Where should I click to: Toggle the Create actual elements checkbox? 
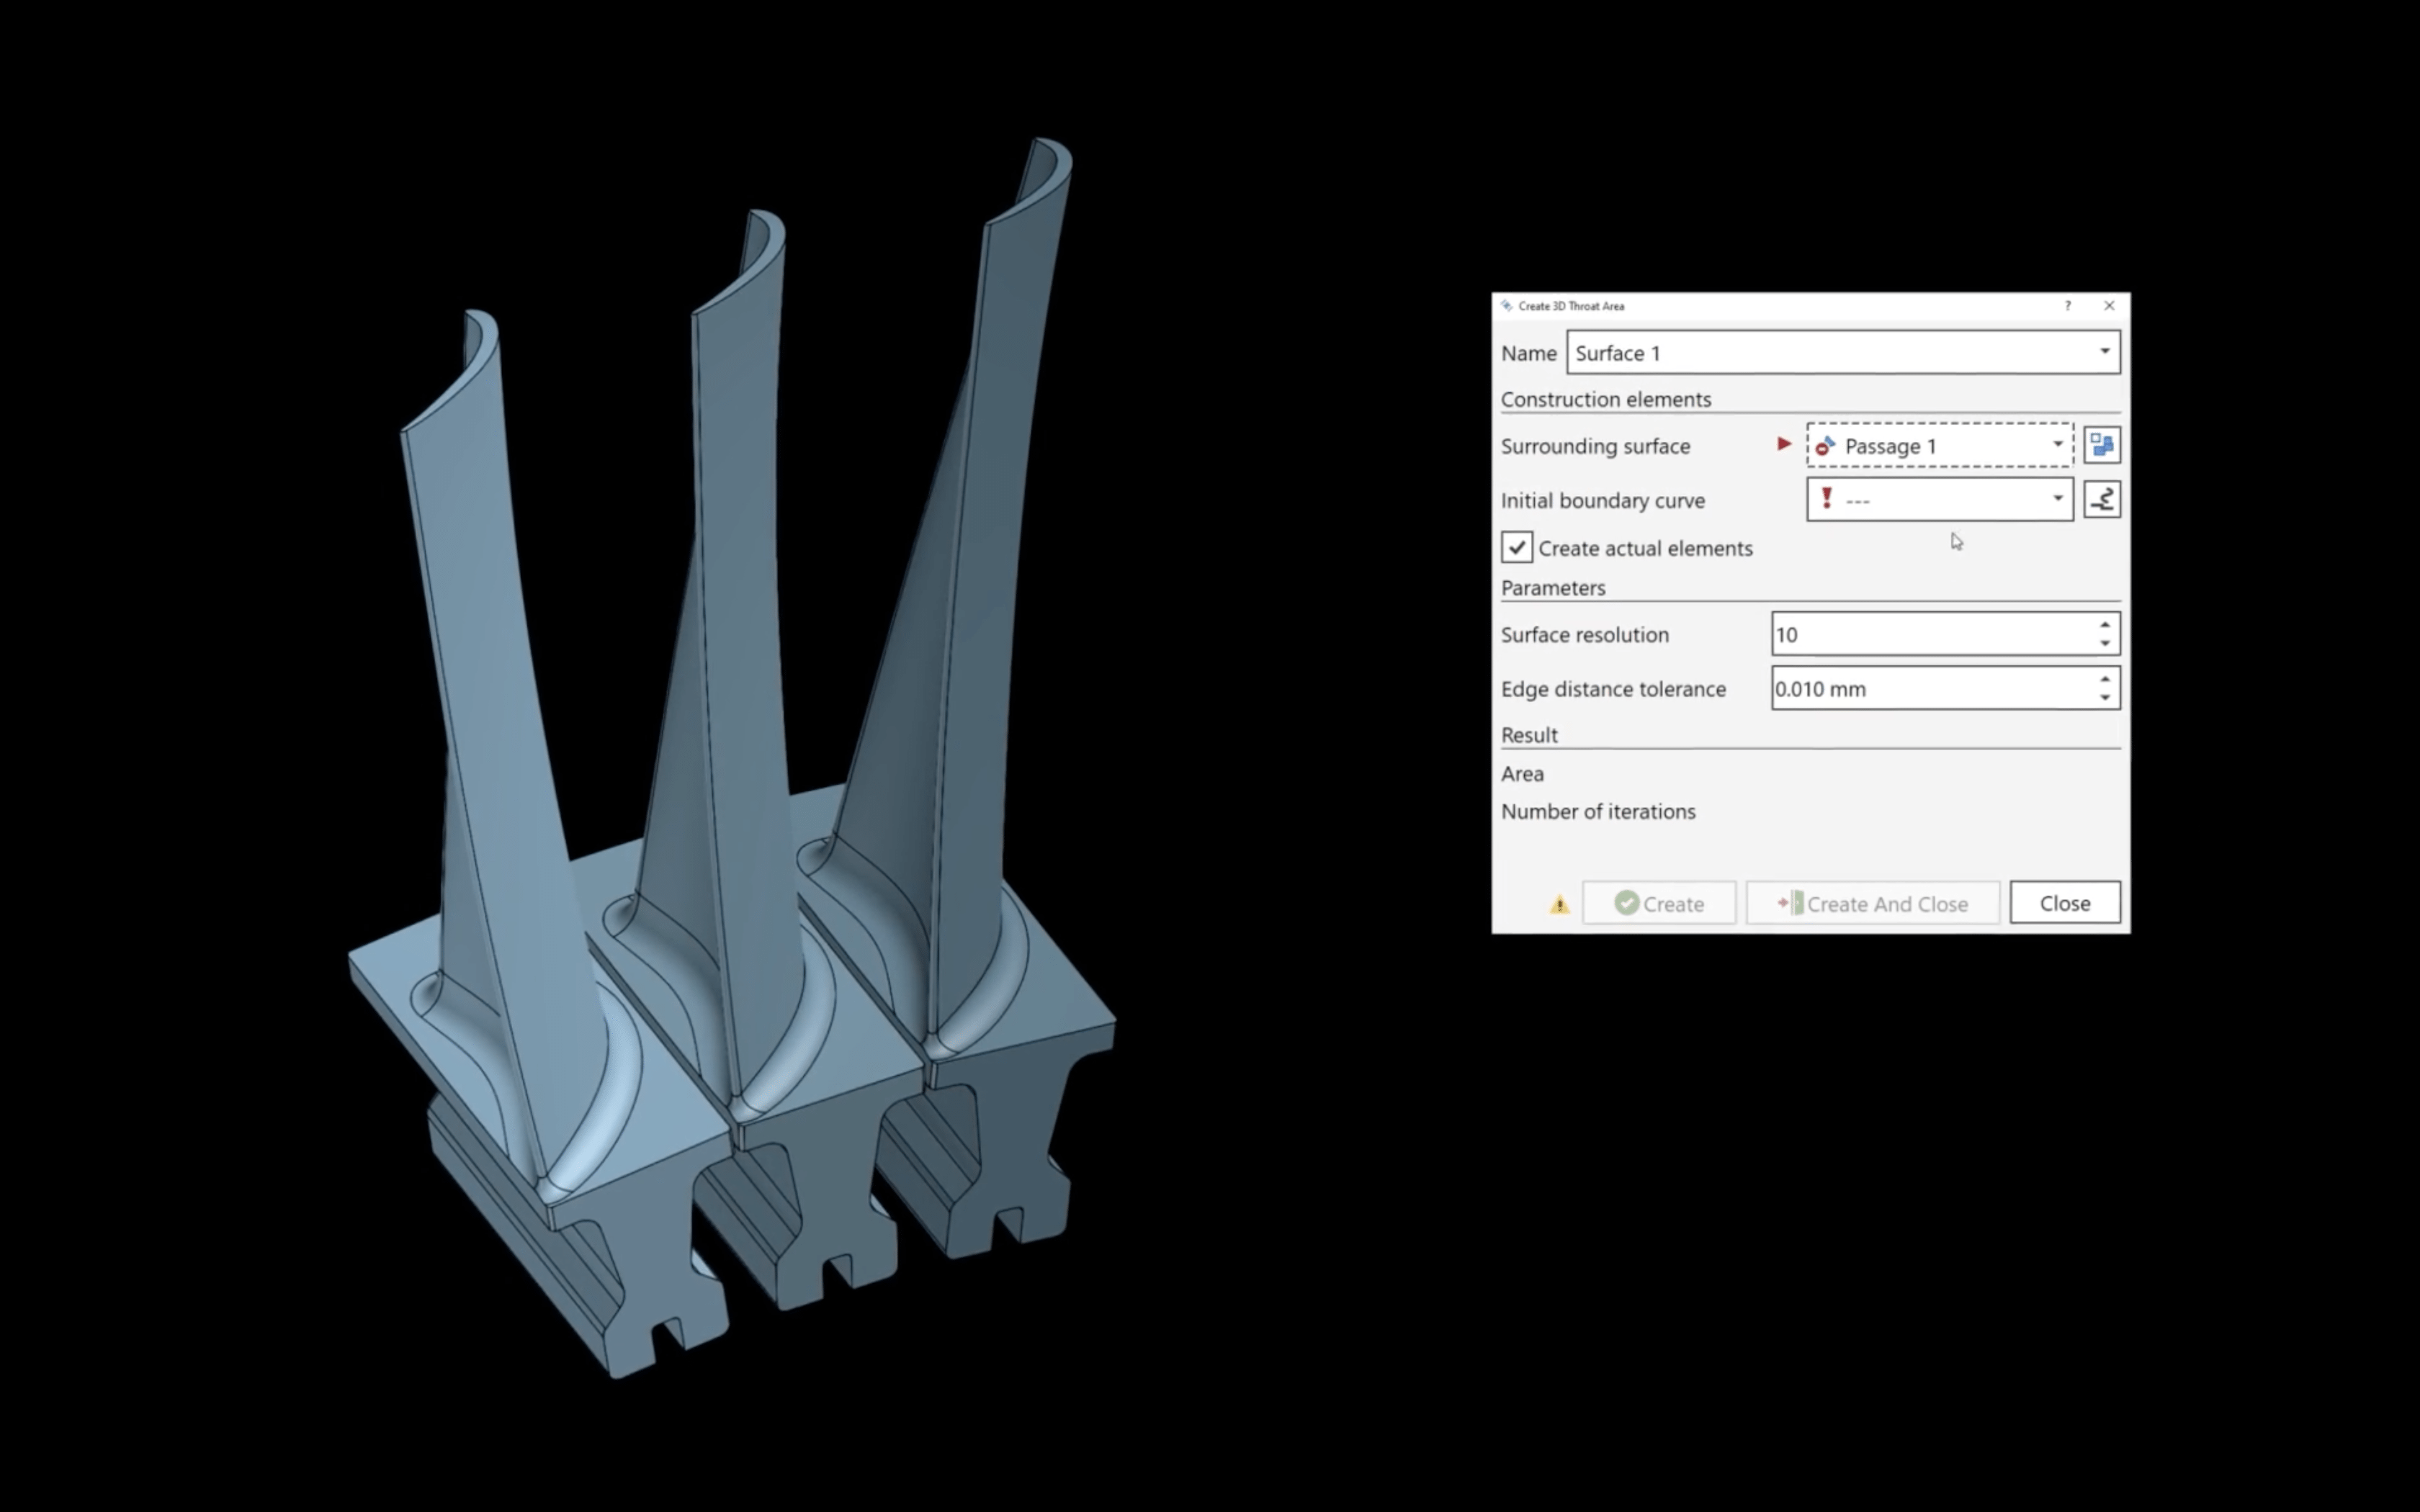click(x=1514, y=547)
